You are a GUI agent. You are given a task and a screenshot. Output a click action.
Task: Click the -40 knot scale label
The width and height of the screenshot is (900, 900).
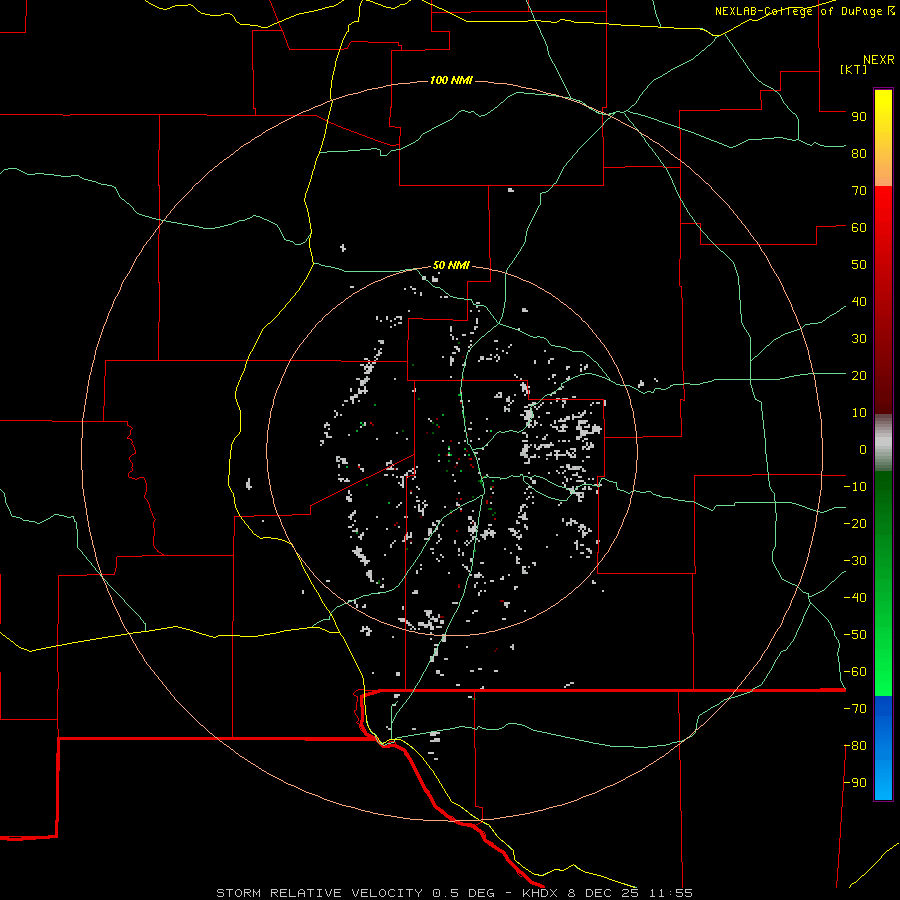tap(855, 598)
